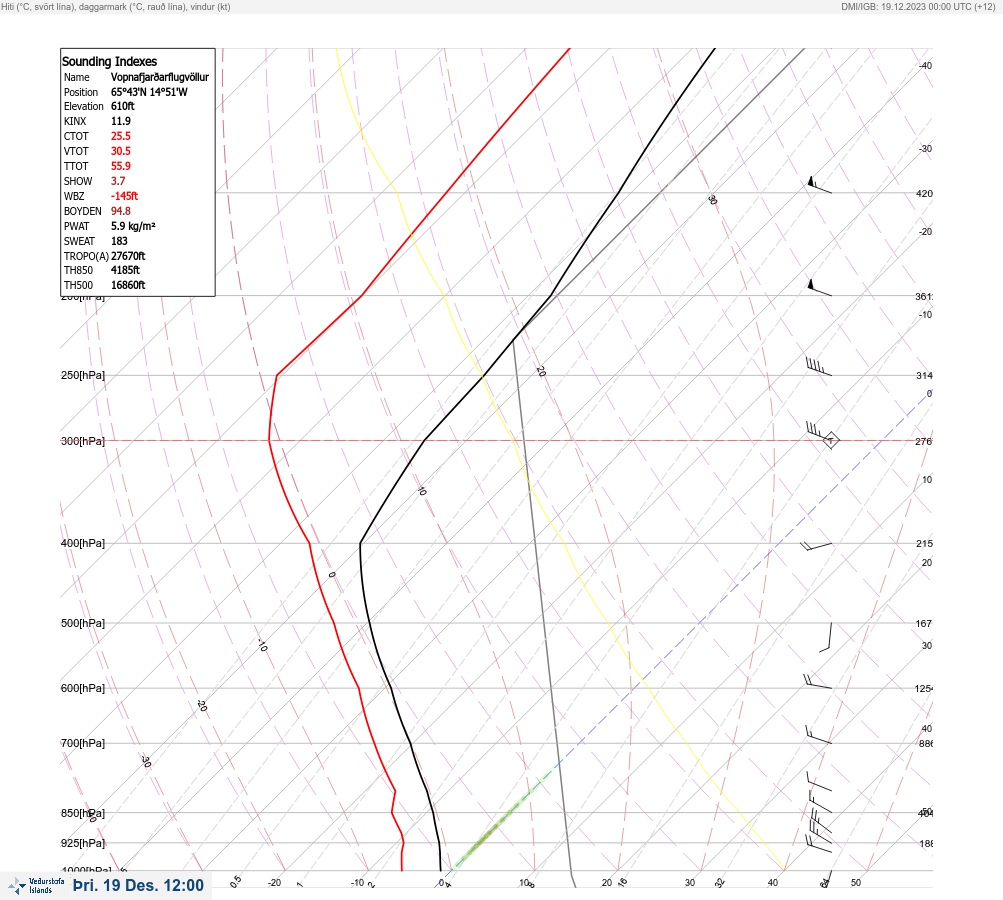Click the 300[hPa] pressure label
1003x900 pixels.
point(83,441)
